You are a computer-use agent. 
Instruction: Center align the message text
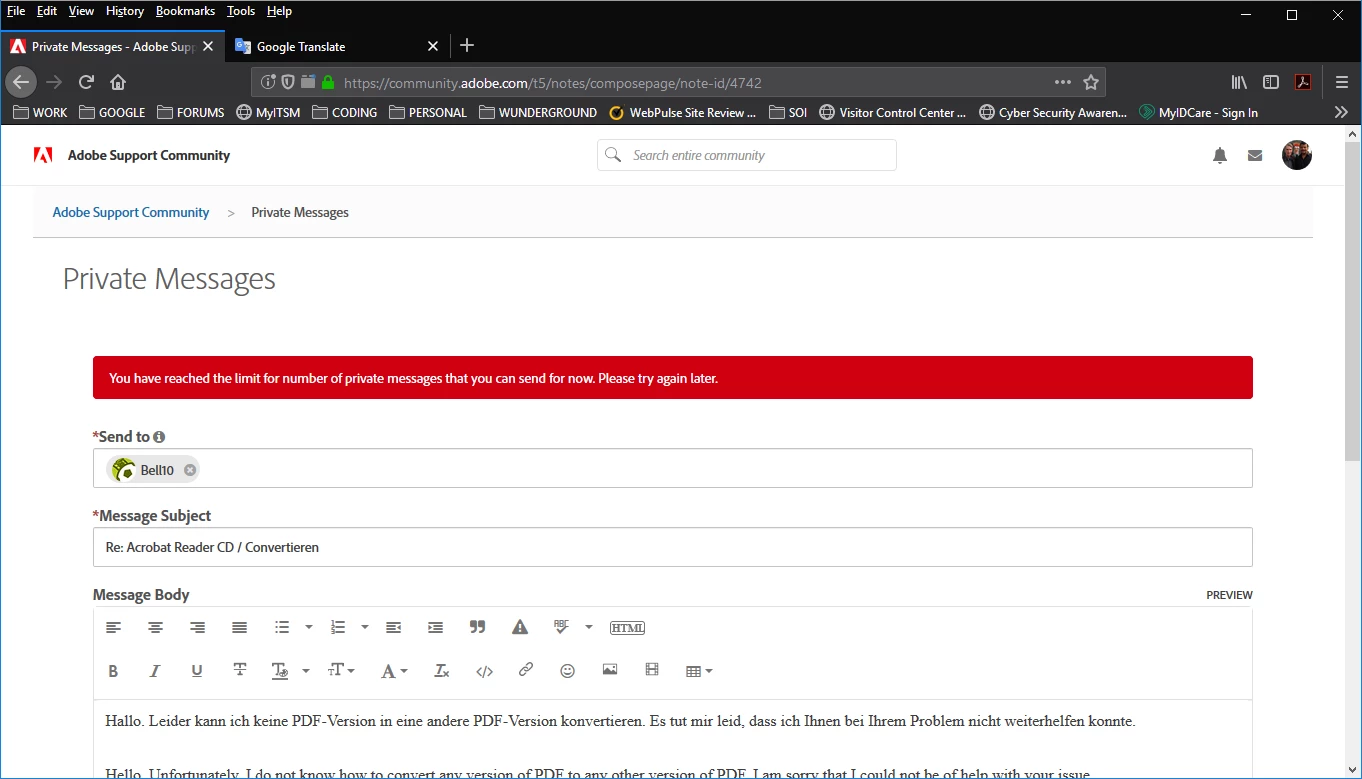(x=156, y=628)
